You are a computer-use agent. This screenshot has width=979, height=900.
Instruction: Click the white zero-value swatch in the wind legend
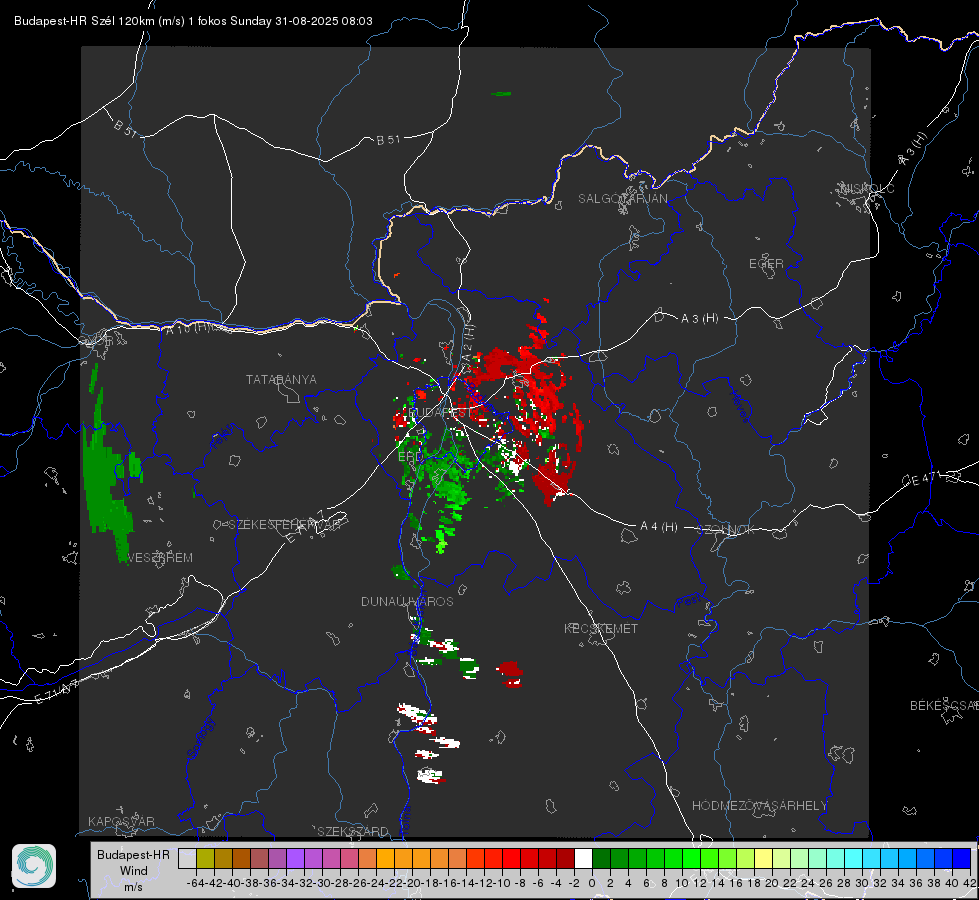click(583, 858)
